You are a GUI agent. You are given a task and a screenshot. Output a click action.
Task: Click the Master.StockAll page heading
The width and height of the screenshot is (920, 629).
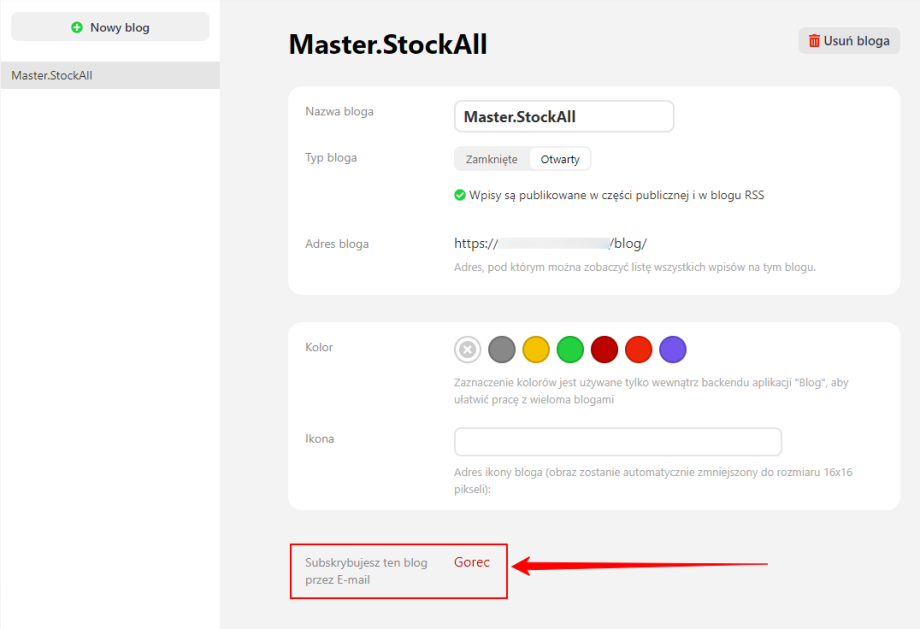point(388,44)
